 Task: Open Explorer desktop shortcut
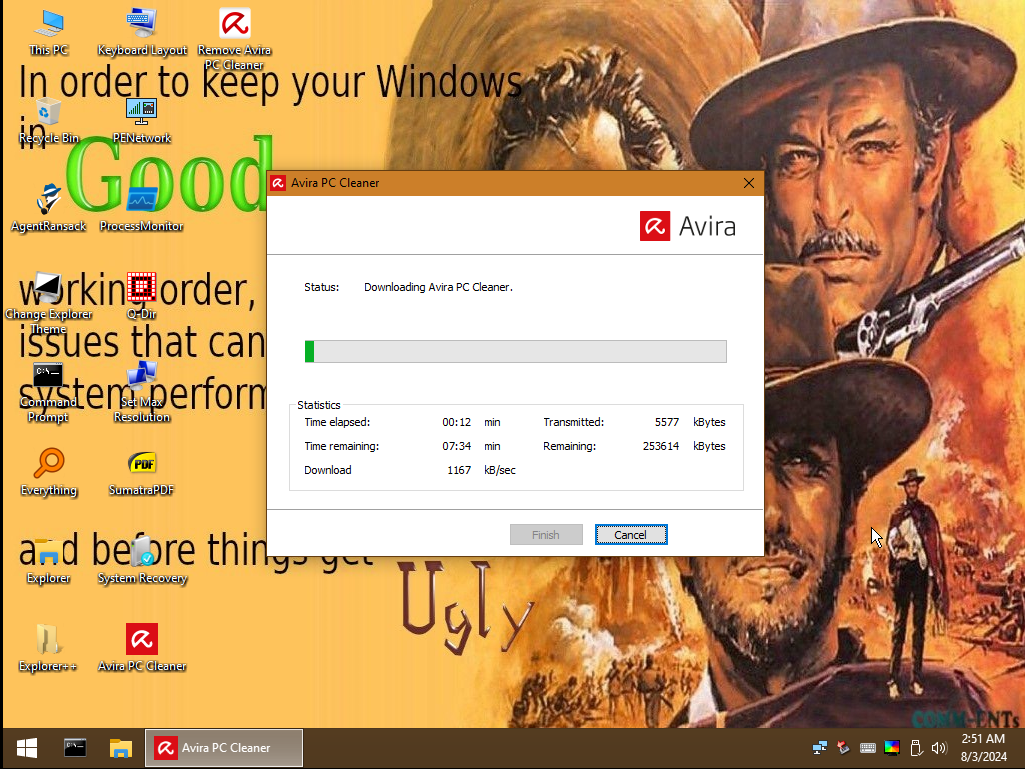48,560
